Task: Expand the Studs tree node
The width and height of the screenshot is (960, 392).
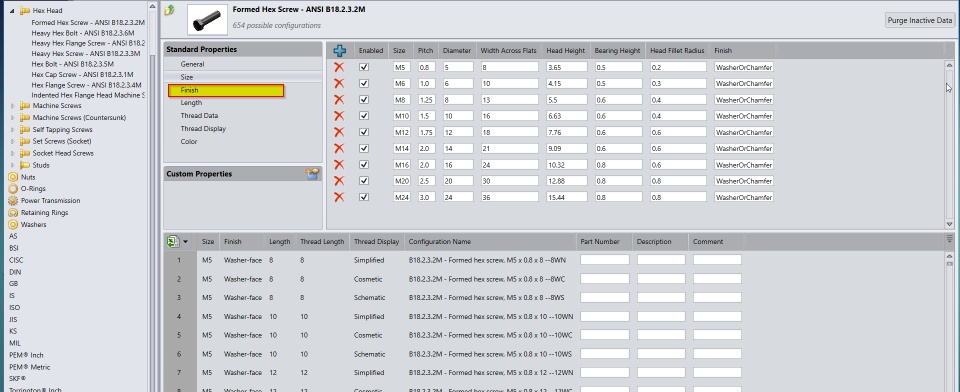Action: coord(12,165)
